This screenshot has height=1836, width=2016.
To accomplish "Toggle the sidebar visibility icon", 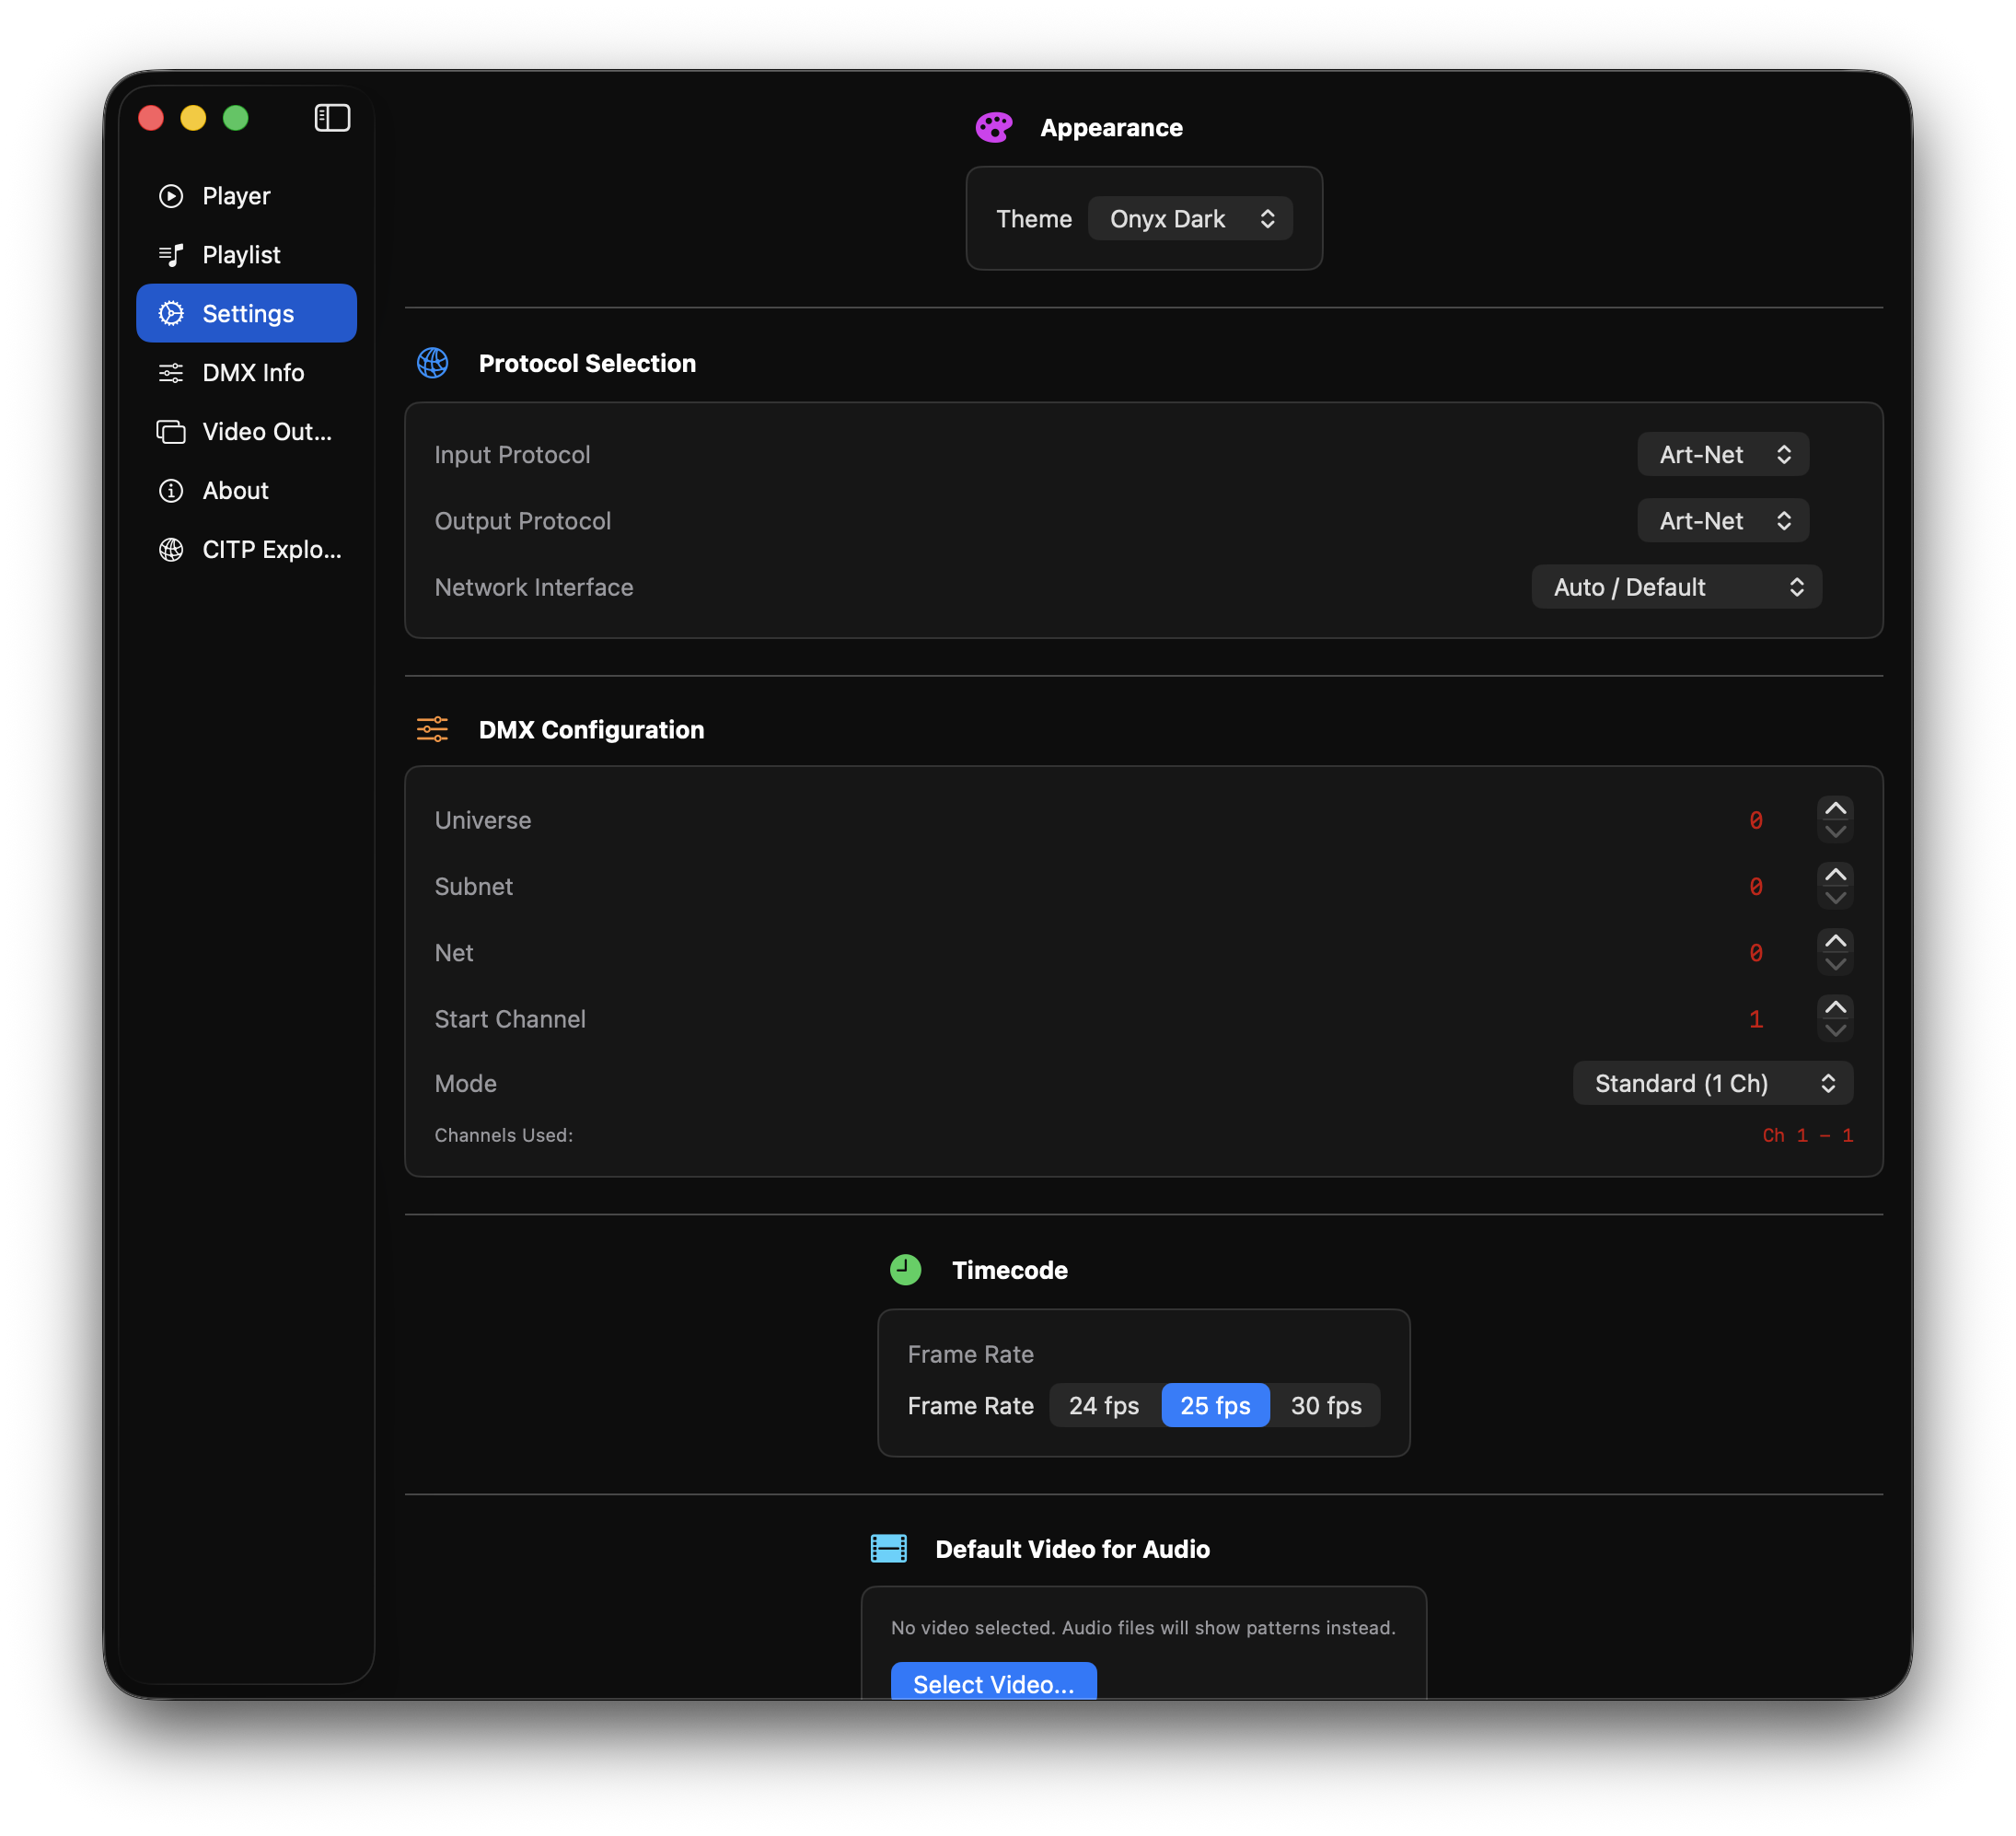I will 332,118.
